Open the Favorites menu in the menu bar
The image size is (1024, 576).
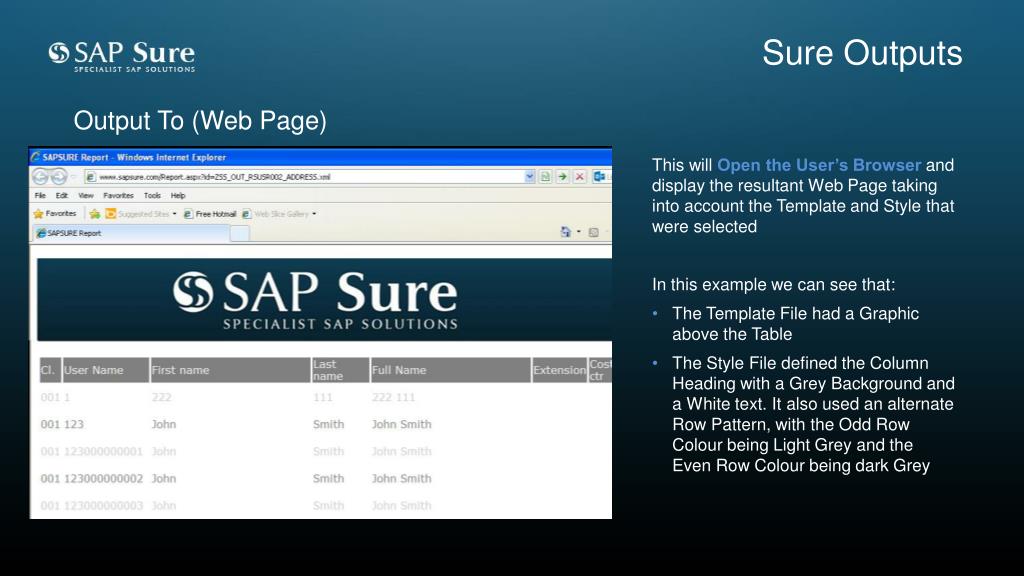click(x=118, y=195)
